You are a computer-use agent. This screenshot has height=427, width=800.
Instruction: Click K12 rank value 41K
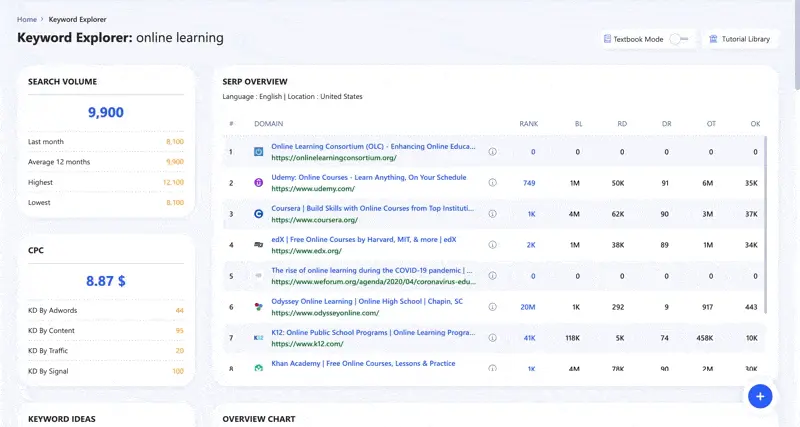[x=530, y=338]
